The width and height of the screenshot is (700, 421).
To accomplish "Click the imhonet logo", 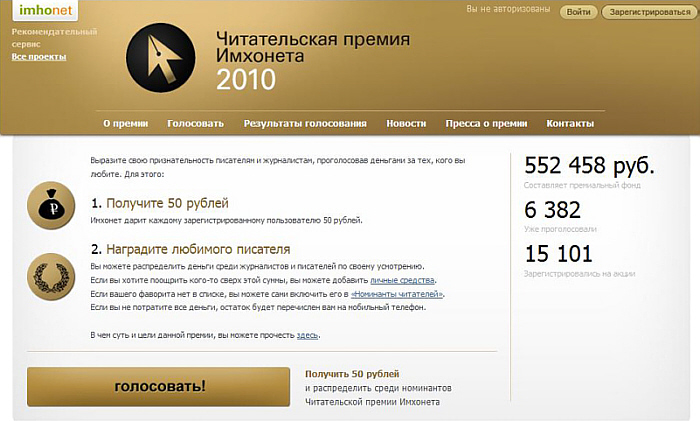I will pyautogui.click(x=45, y=10).
